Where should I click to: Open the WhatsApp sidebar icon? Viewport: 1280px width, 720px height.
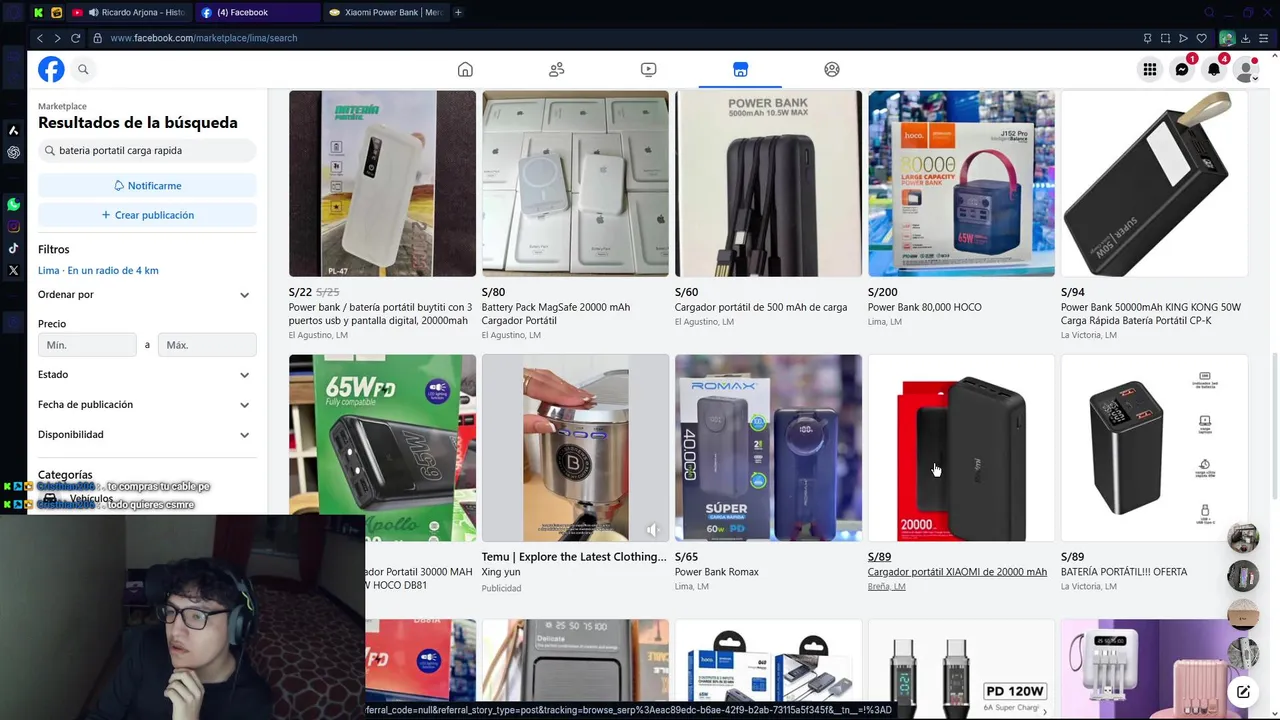(13, 204)
